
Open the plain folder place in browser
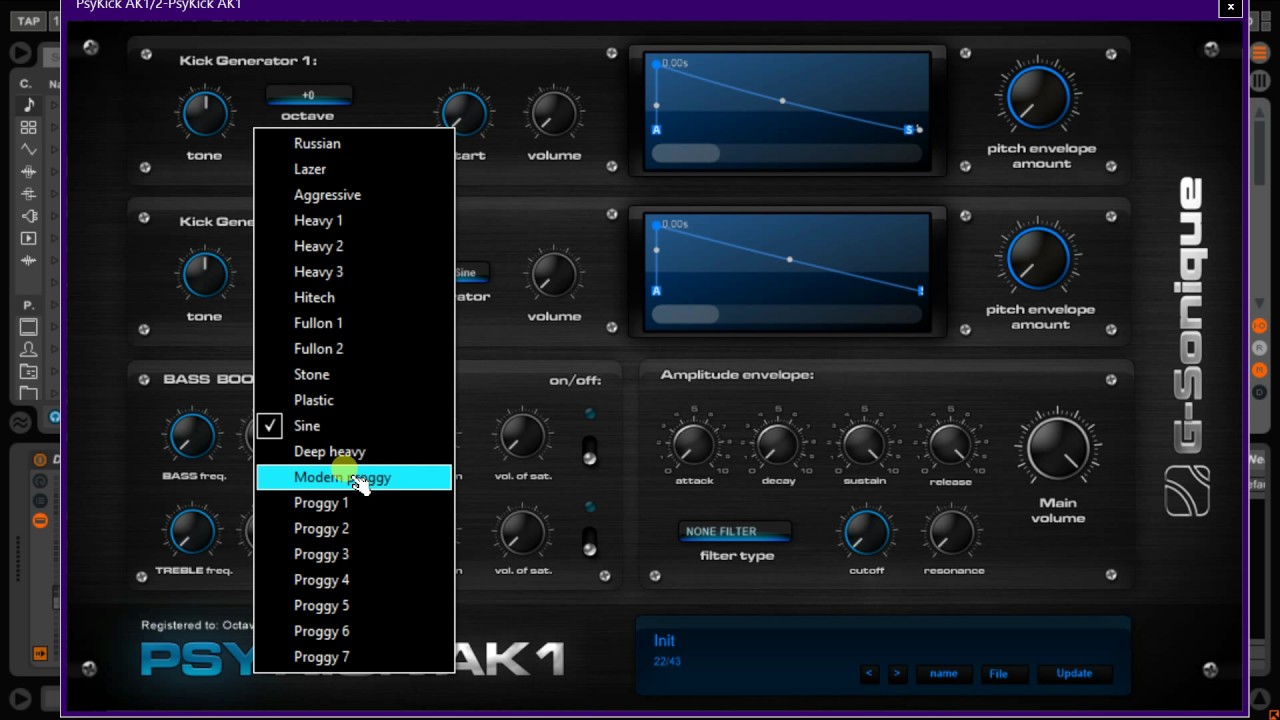[x=28, y=393]
